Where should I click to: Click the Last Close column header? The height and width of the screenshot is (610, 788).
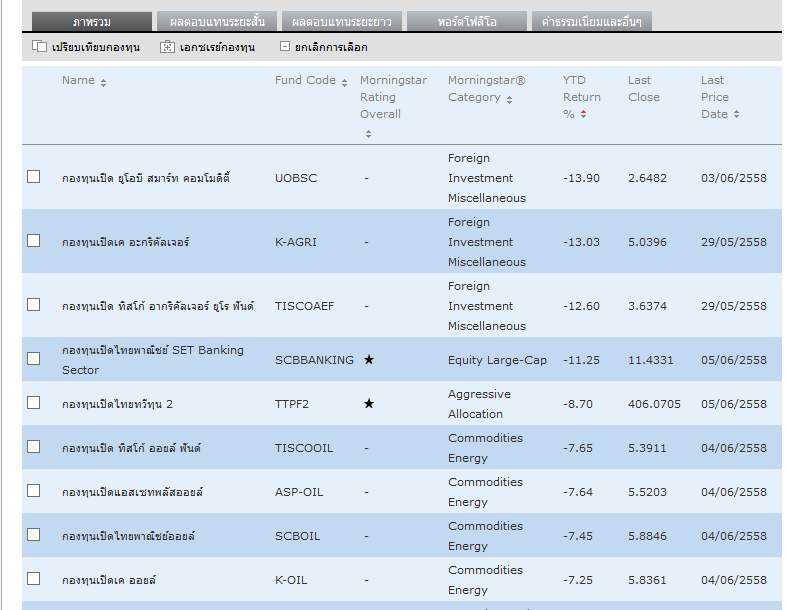(x=644, y=88)
